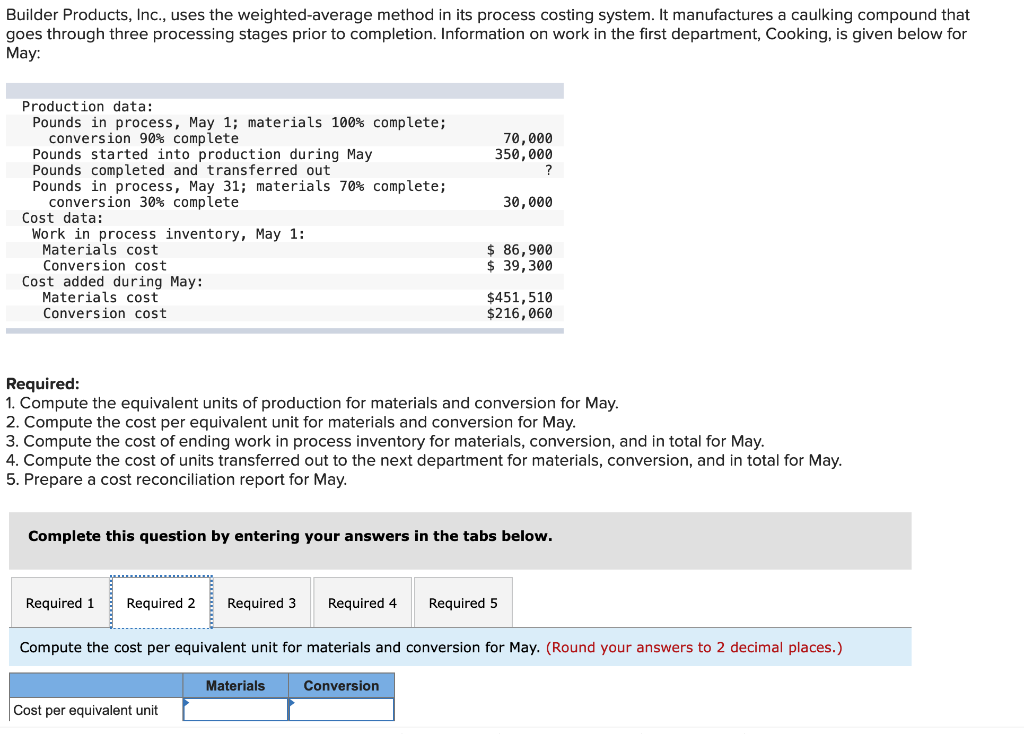Click requirement 3 about ending work in process
This screenshot has width=1024, height=734.
pyautogui.click(x=385, y=441)
